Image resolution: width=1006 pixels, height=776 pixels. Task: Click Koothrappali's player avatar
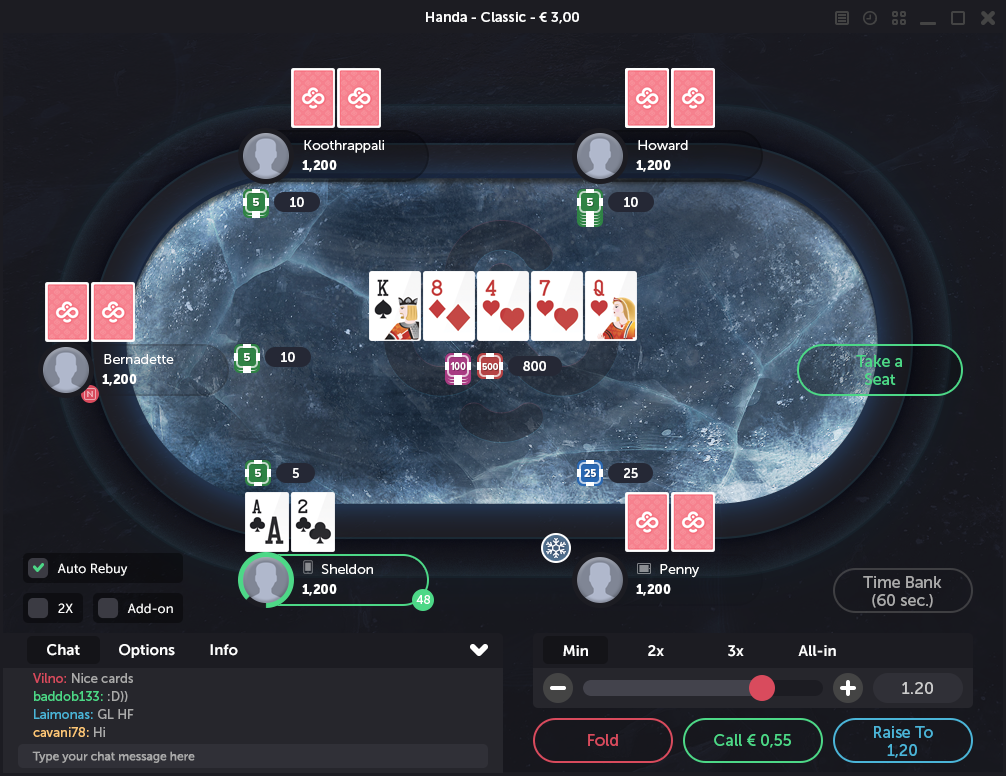[x=266, y=156]
